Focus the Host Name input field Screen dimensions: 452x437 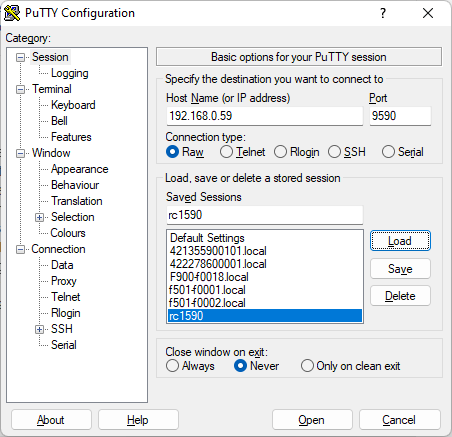(265, 116)
